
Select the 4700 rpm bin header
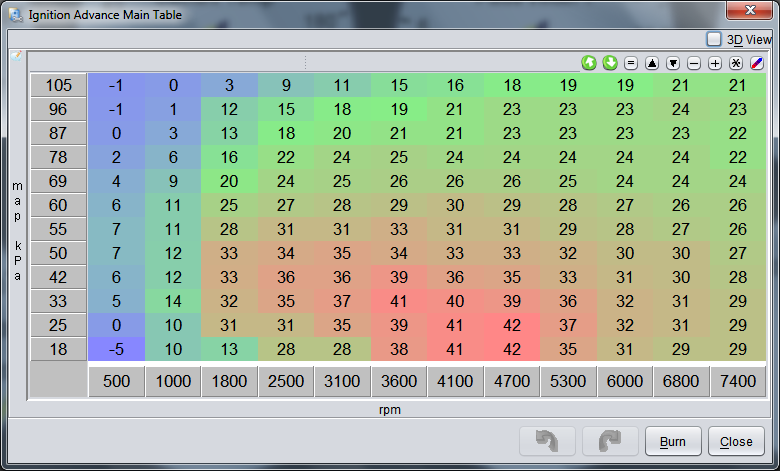tap(512, 381)
